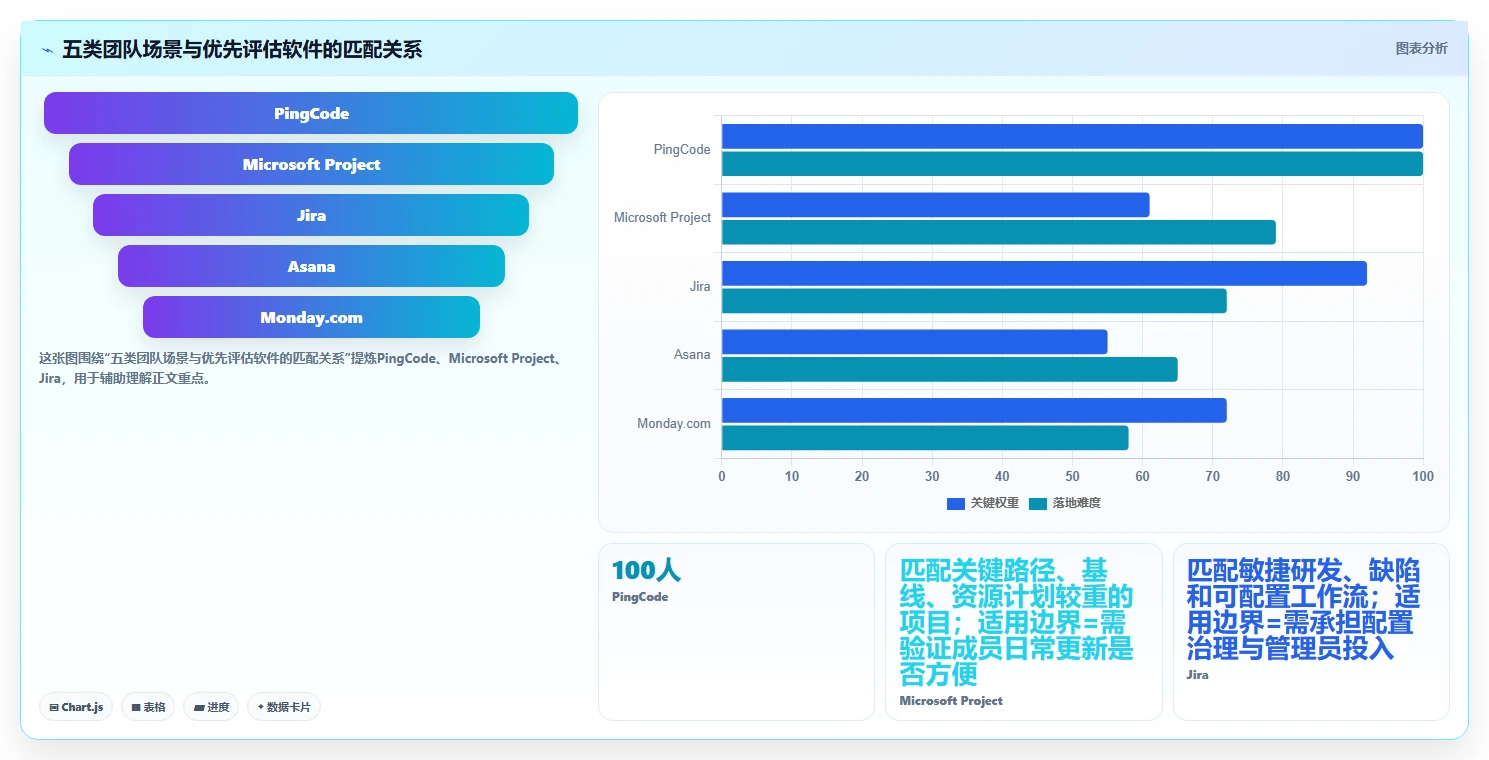Select the Jira funnel bar
The image size is (1489, 760).
coord(311,215)
